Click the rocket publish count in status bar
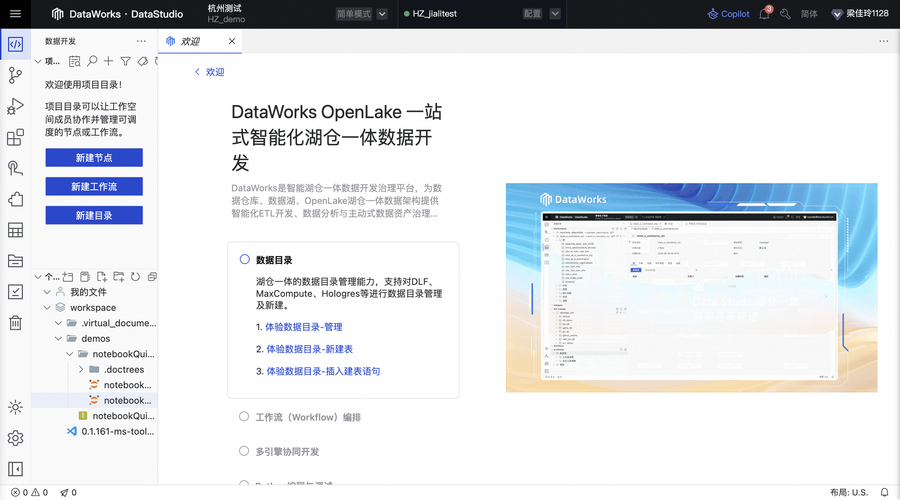Viewport: 900px width, 500px height. click(x=68, y=493)
